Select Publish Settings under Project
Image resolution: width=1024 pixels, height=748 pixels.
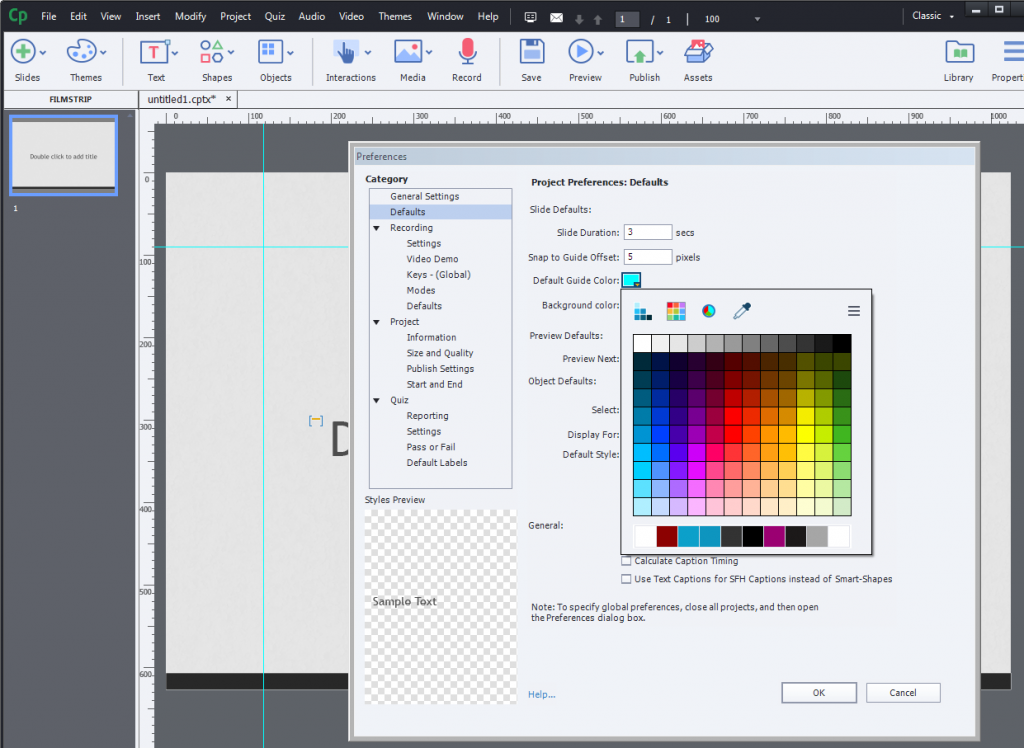441,369
